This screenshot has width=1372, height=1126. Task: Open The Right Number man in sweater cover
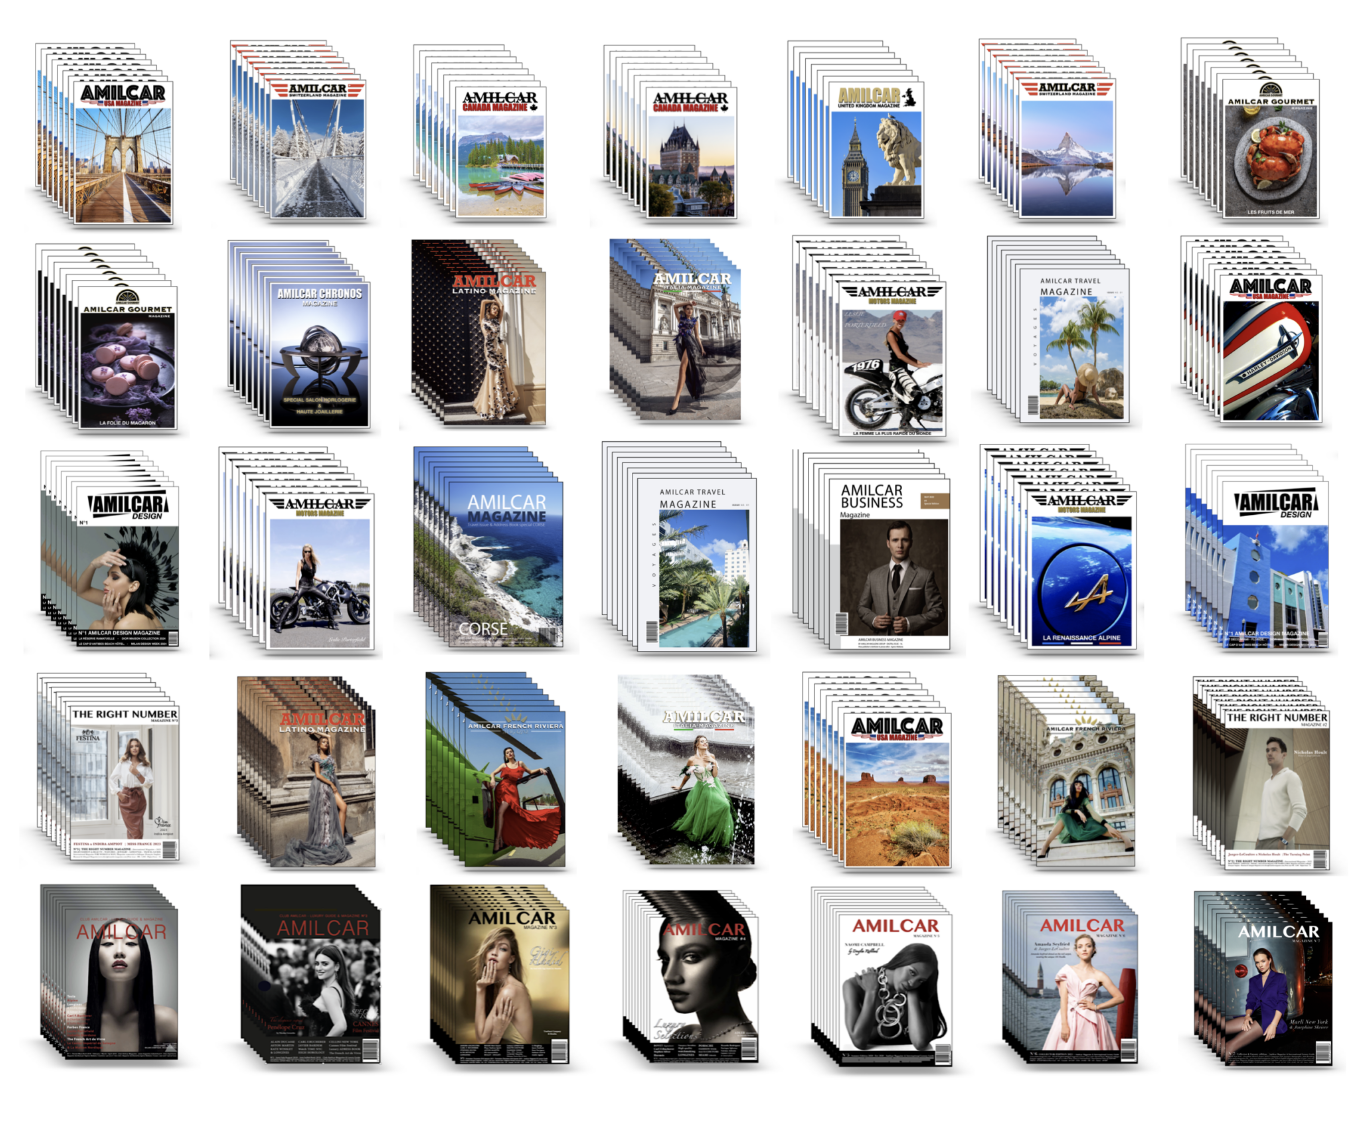[x=1276, y=789]
